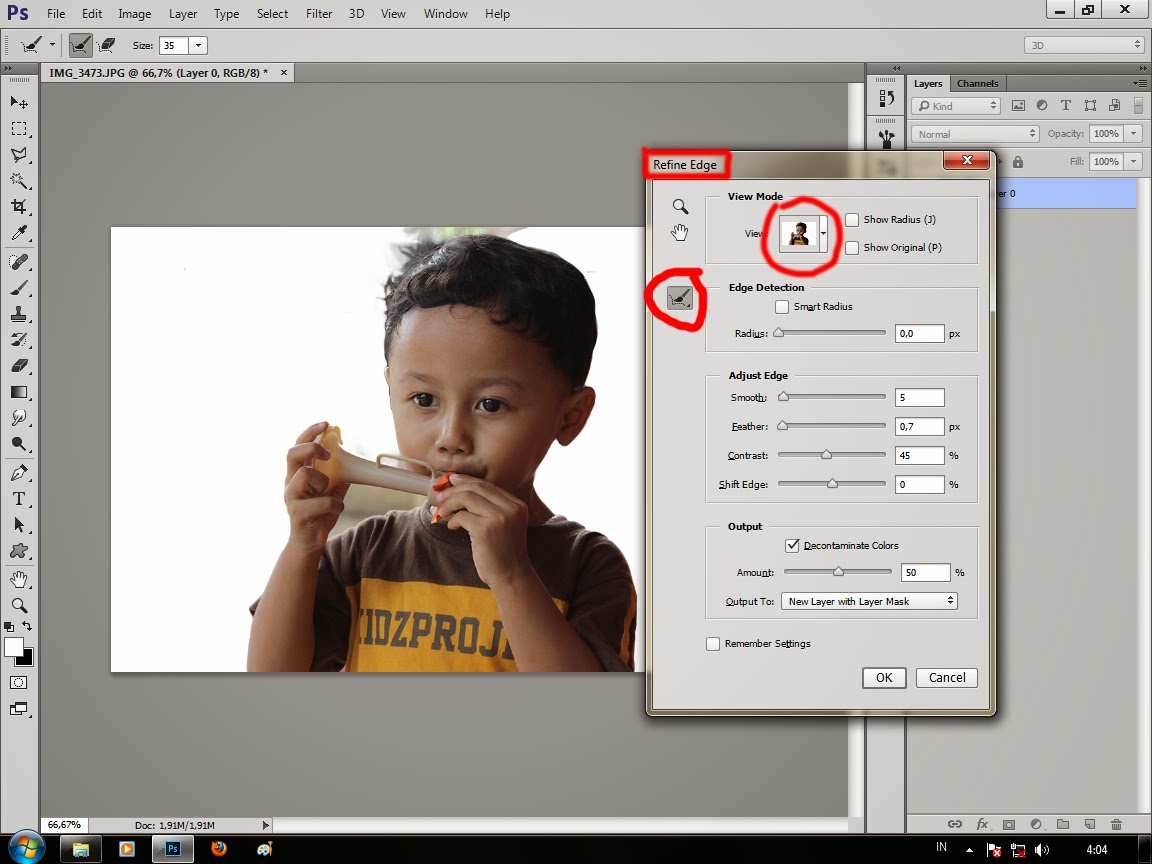1152x864 pixels.
Task: Enable Show Original (P) checkbox
Action: [852, 248]
